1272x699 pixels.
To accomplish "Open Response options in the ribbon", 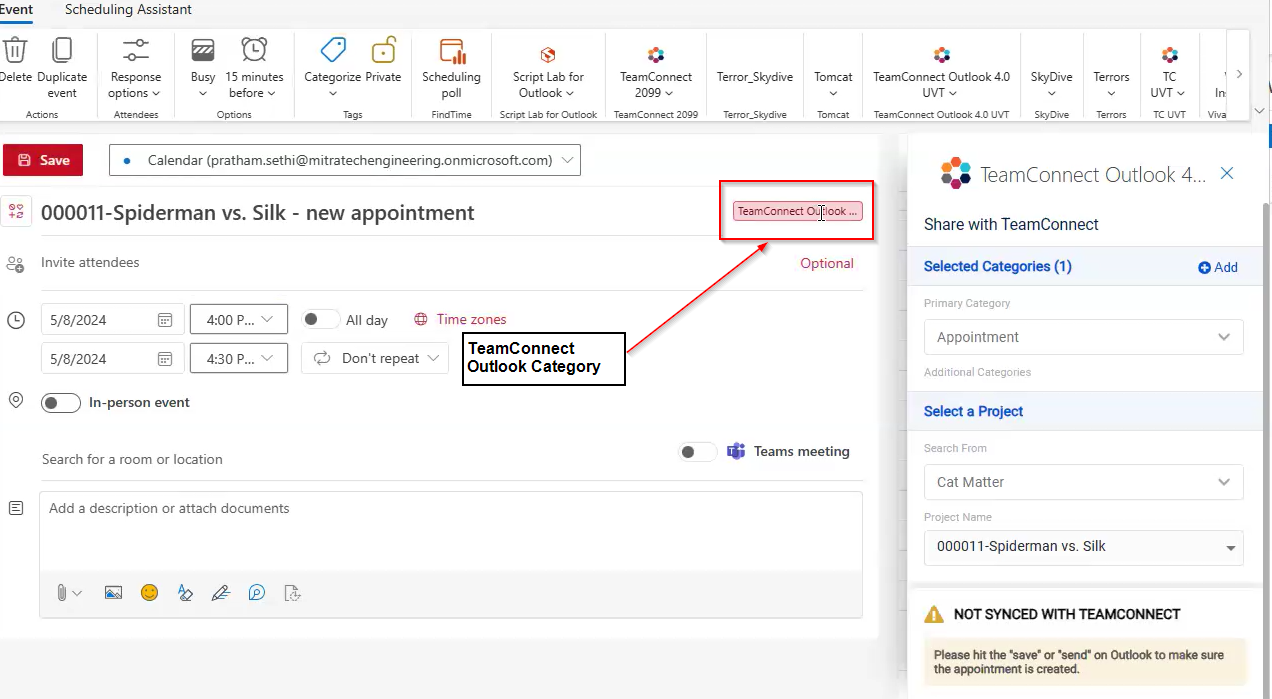I will point(135,68).
